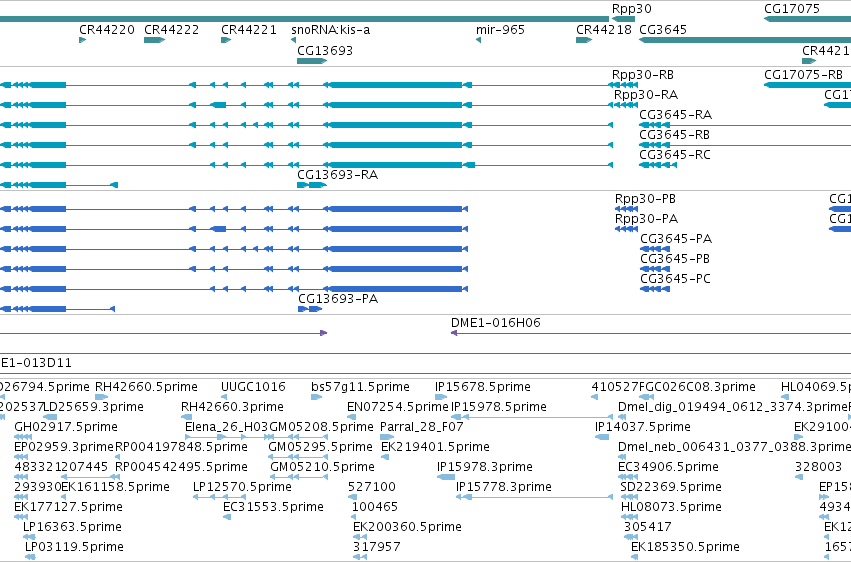Click the CG13693-RA transcript label
This screenshot has width=851, height=562.
pos(337,175)
